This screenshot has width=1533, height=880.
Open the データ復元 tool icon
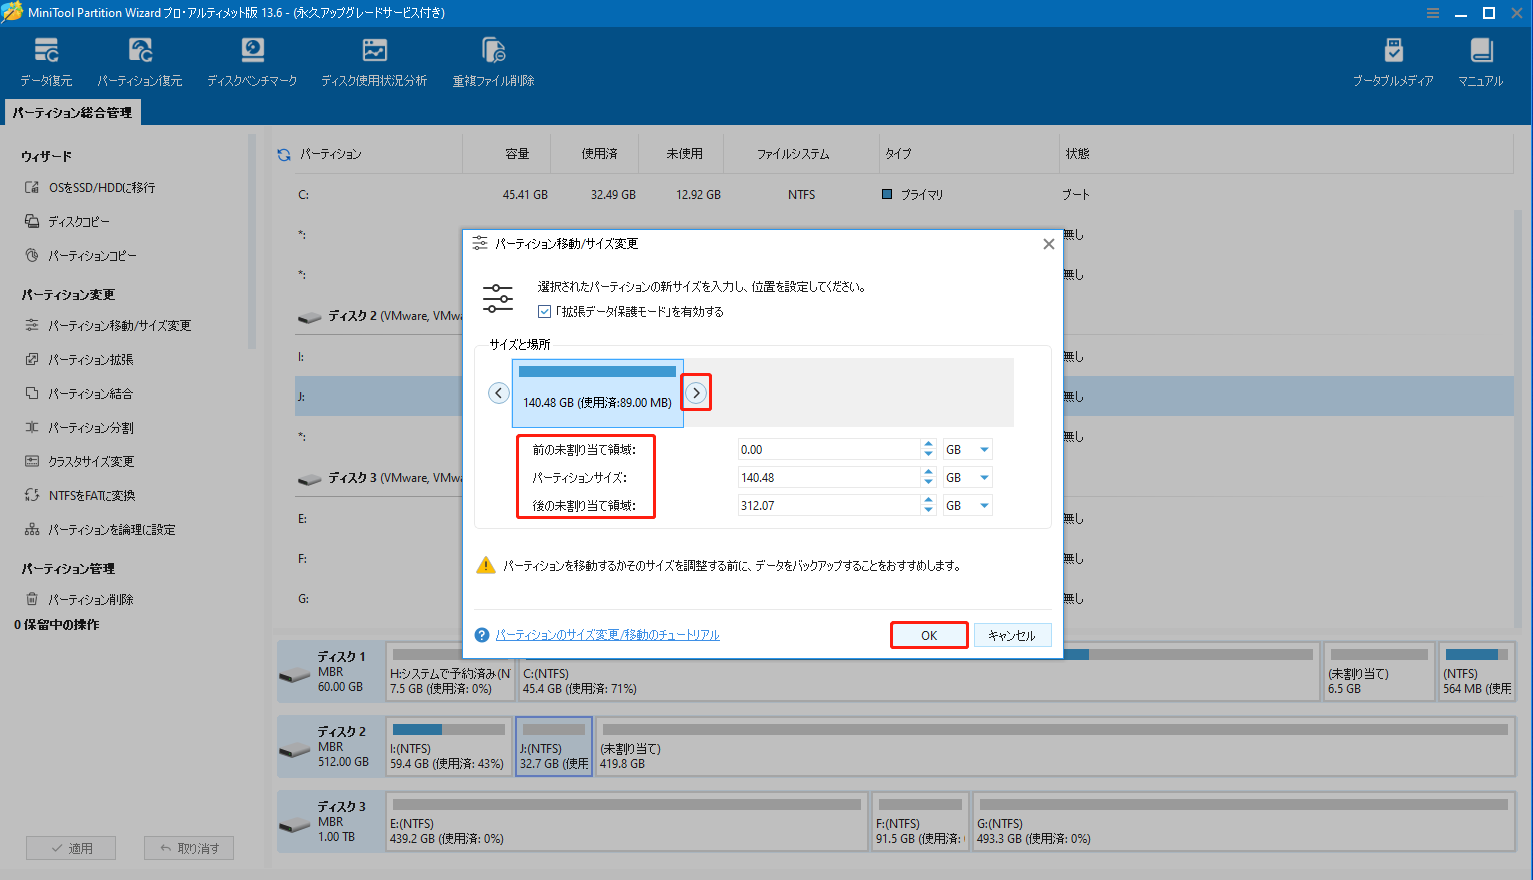[46, 50]
